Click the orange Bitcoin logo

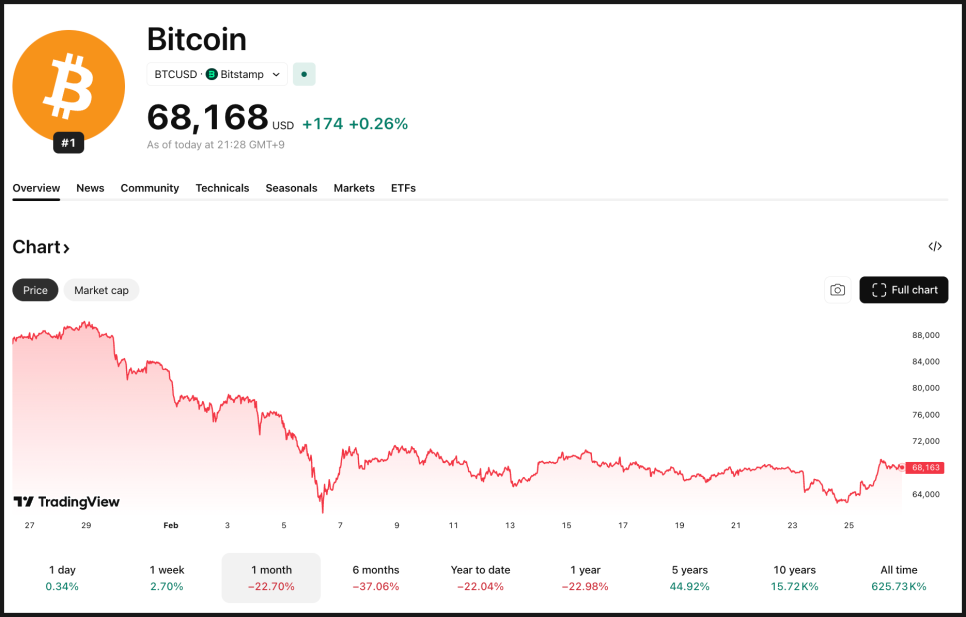tap(68, 86)
